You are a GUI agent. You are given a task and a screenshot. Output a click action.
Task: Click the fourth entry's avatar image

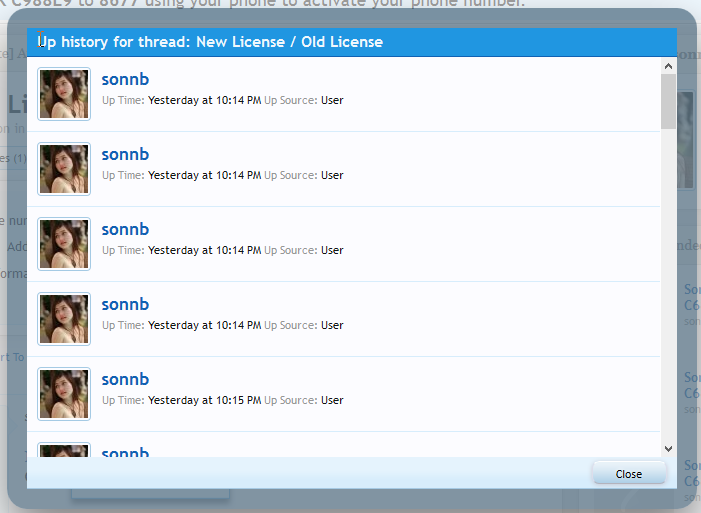64,319
